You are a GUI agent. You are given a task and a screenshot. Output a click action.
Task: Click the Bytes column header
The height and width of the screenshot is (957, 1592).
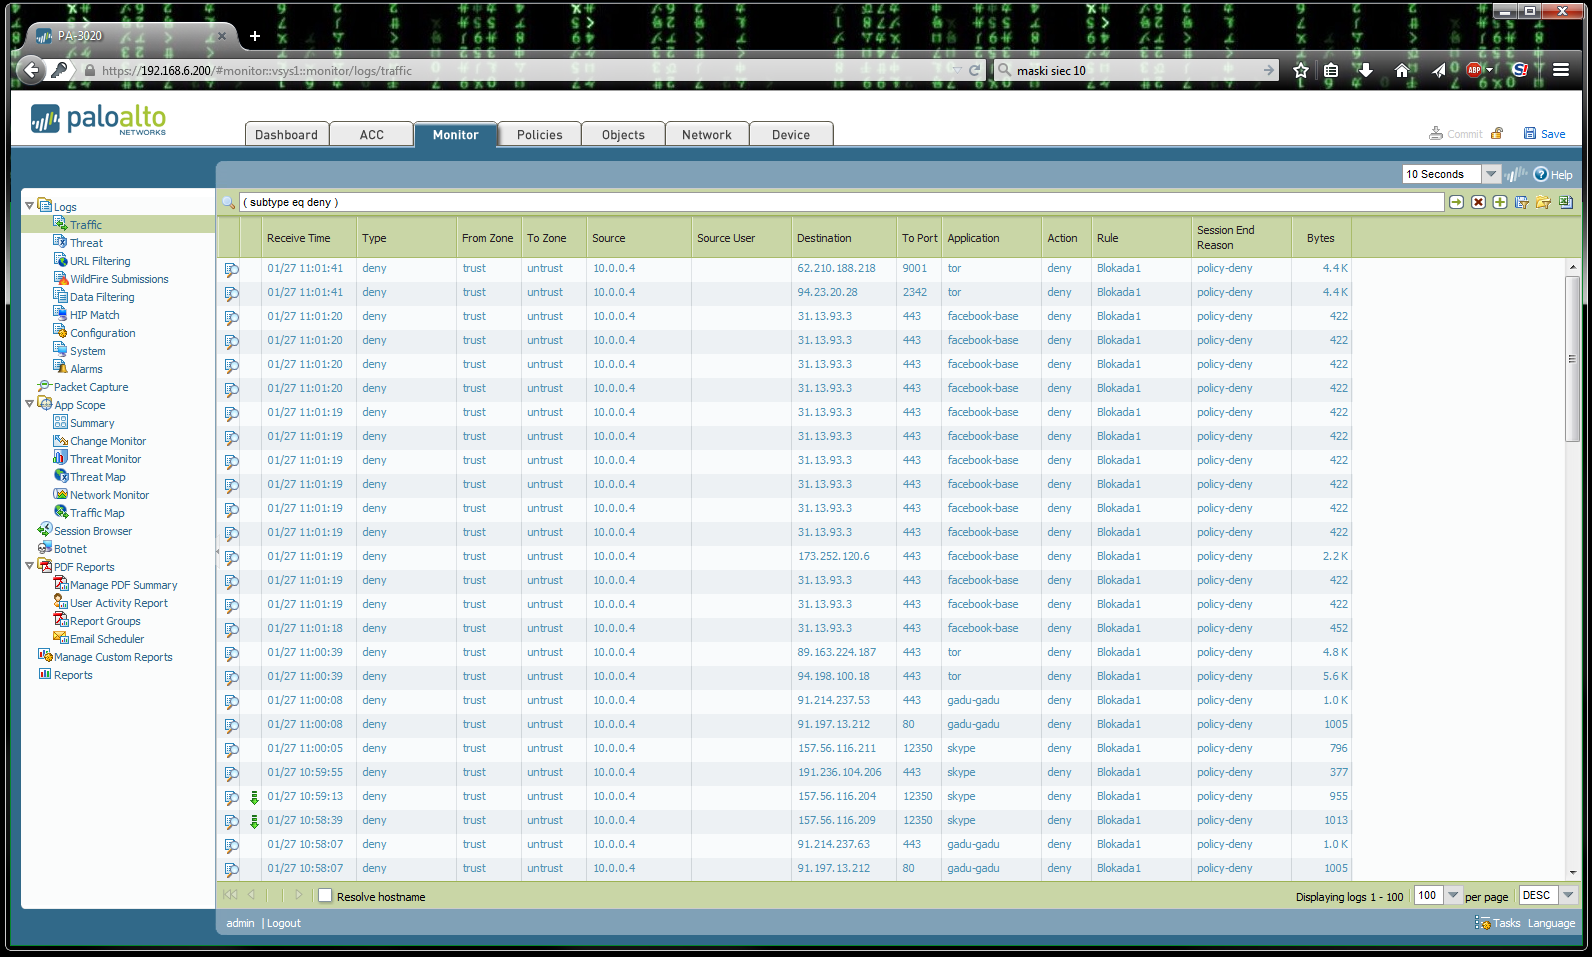click(1321, 238)
